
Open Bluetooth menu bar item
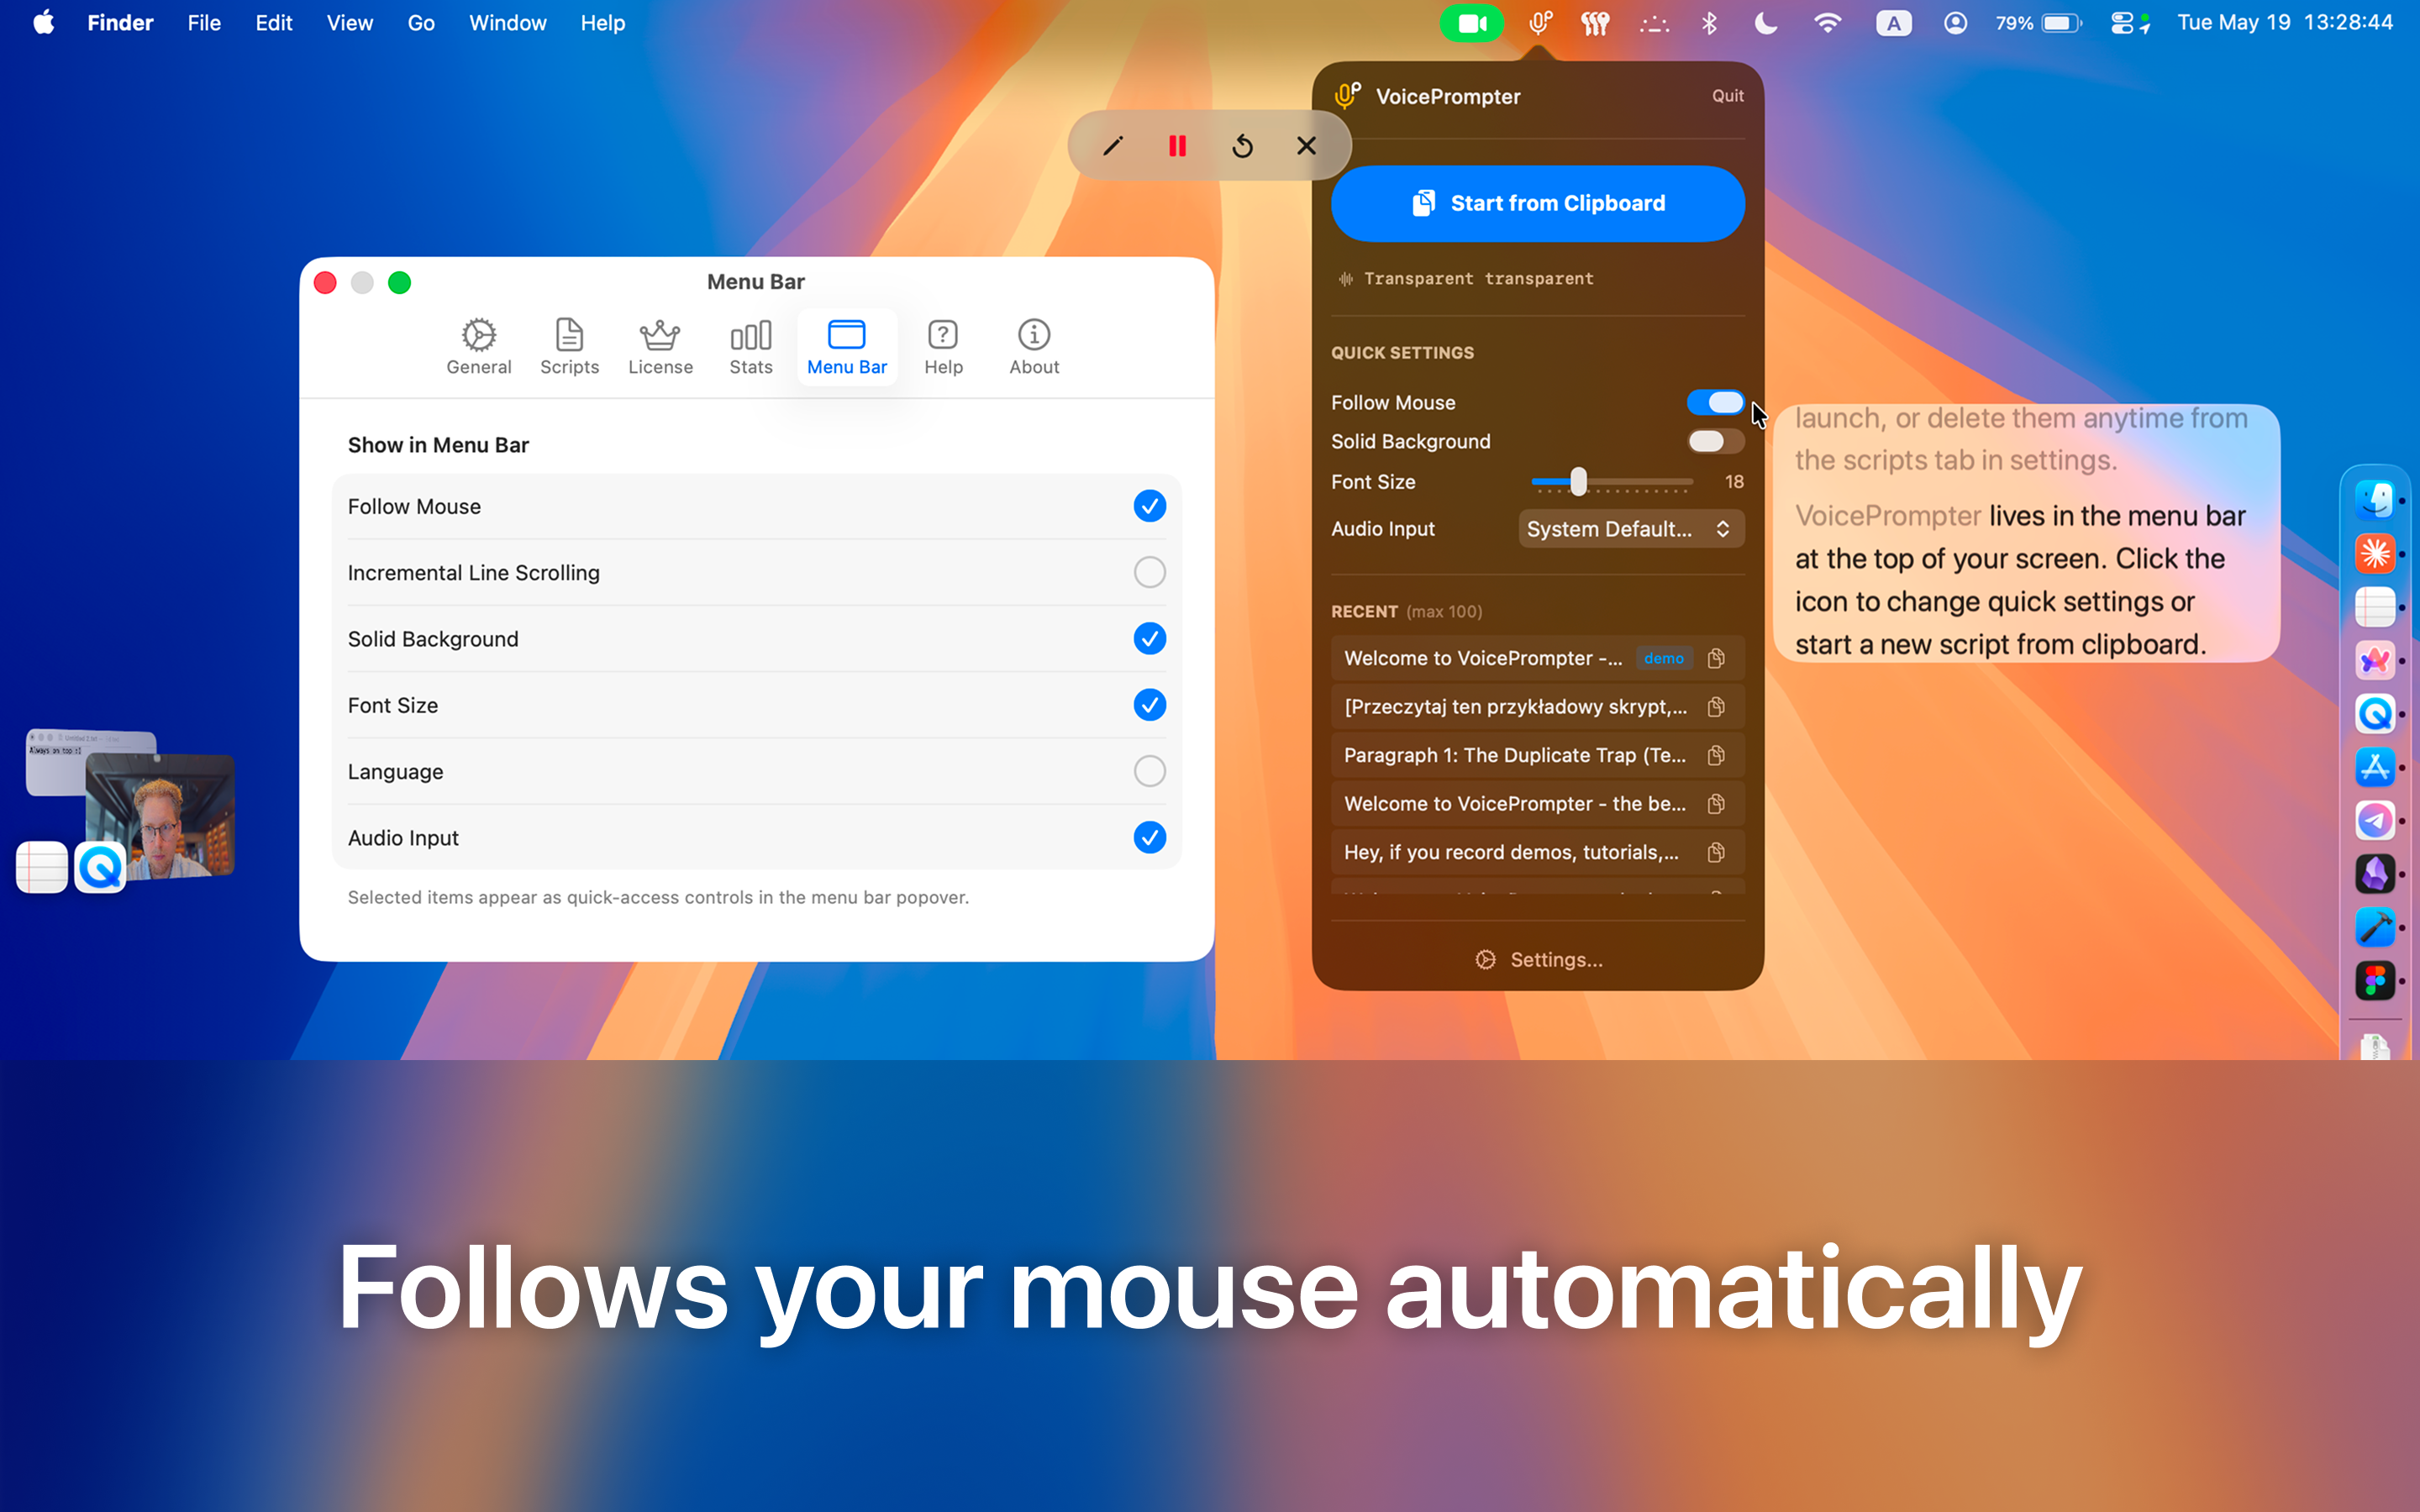pos(1709,23)
